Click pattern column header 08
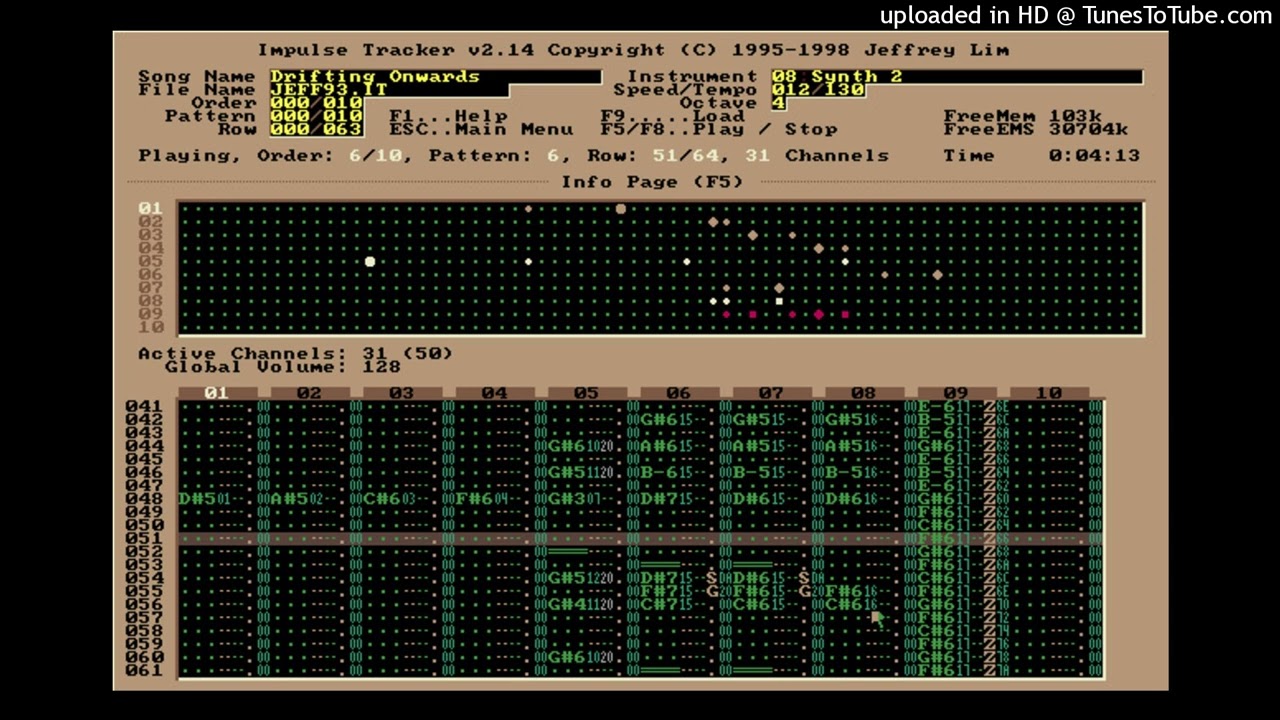The width and height of the screenshot is (1280, 720). (864, 393)
